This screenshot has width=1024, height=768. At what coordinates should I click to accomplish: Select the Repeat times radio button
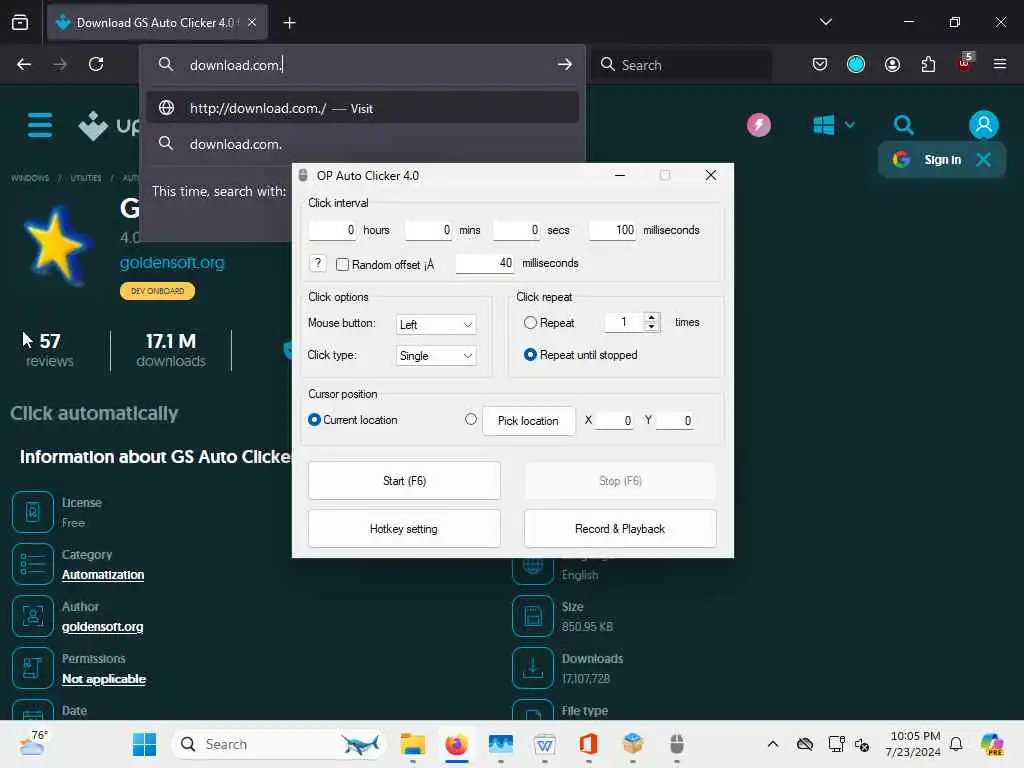coord(530,323)
